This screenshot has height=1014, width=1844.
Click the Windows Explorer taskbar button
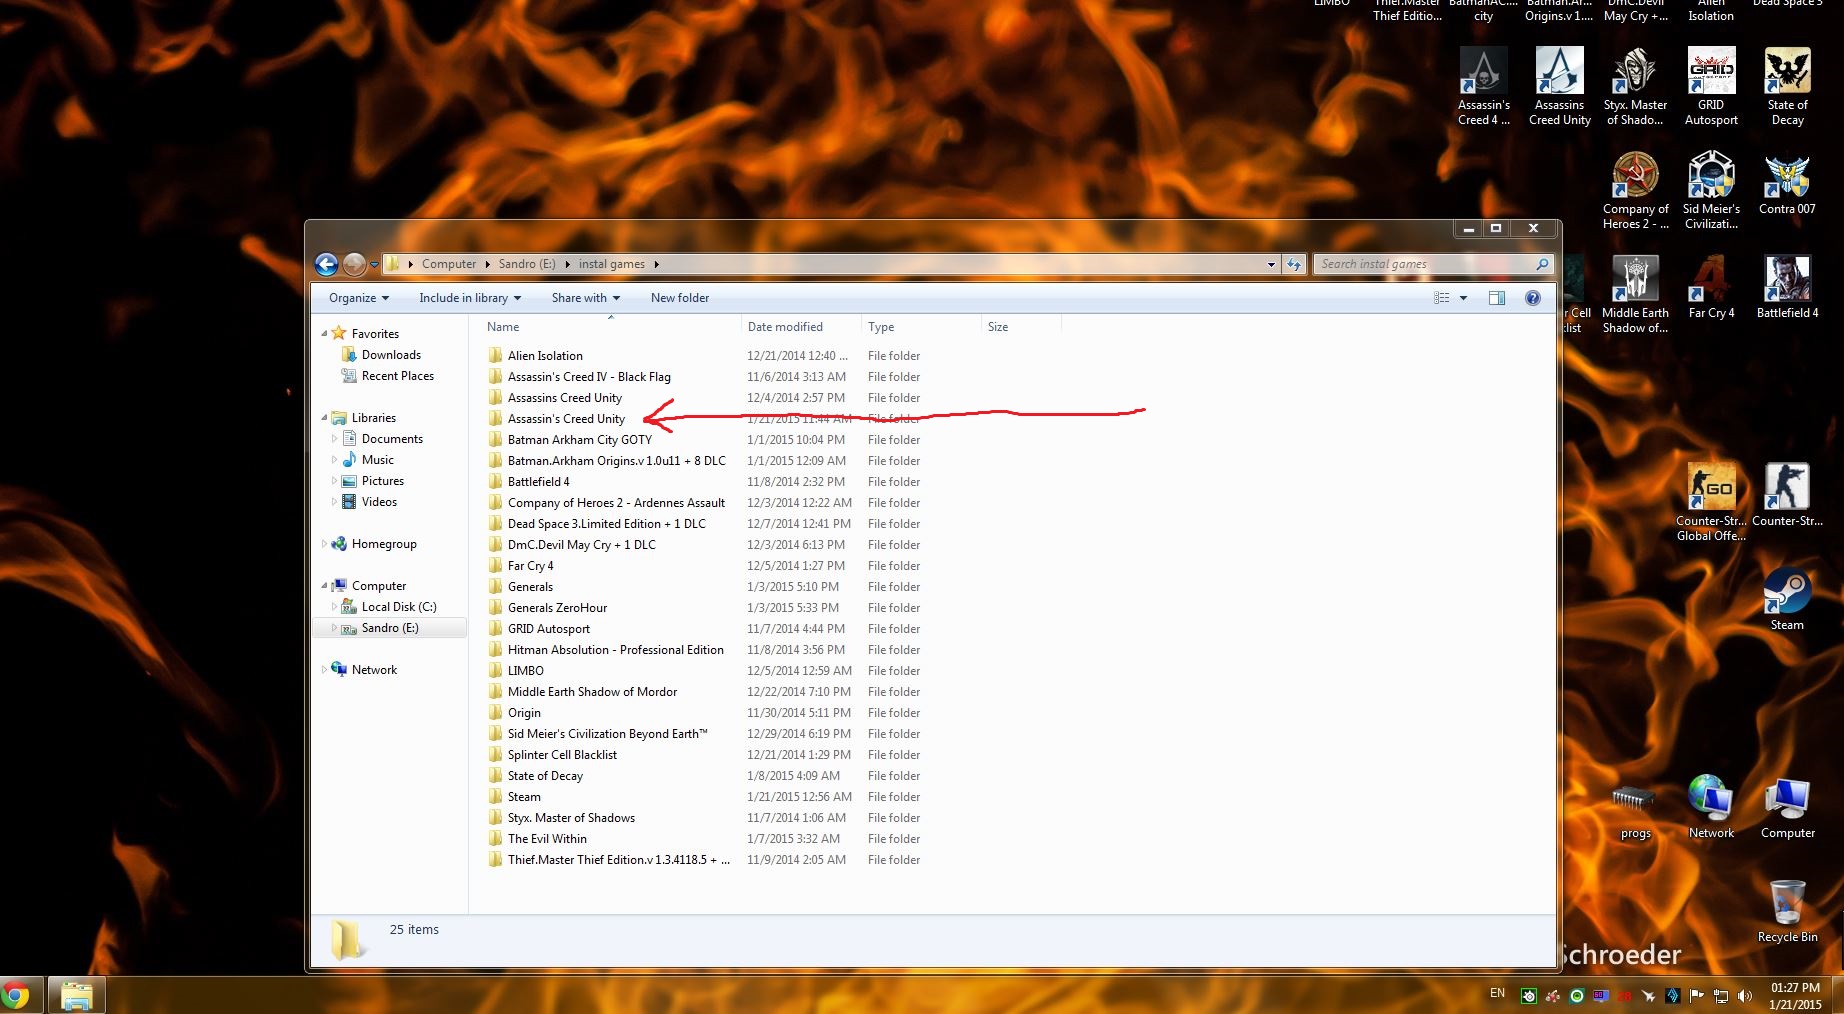click(x=76, y=995)
